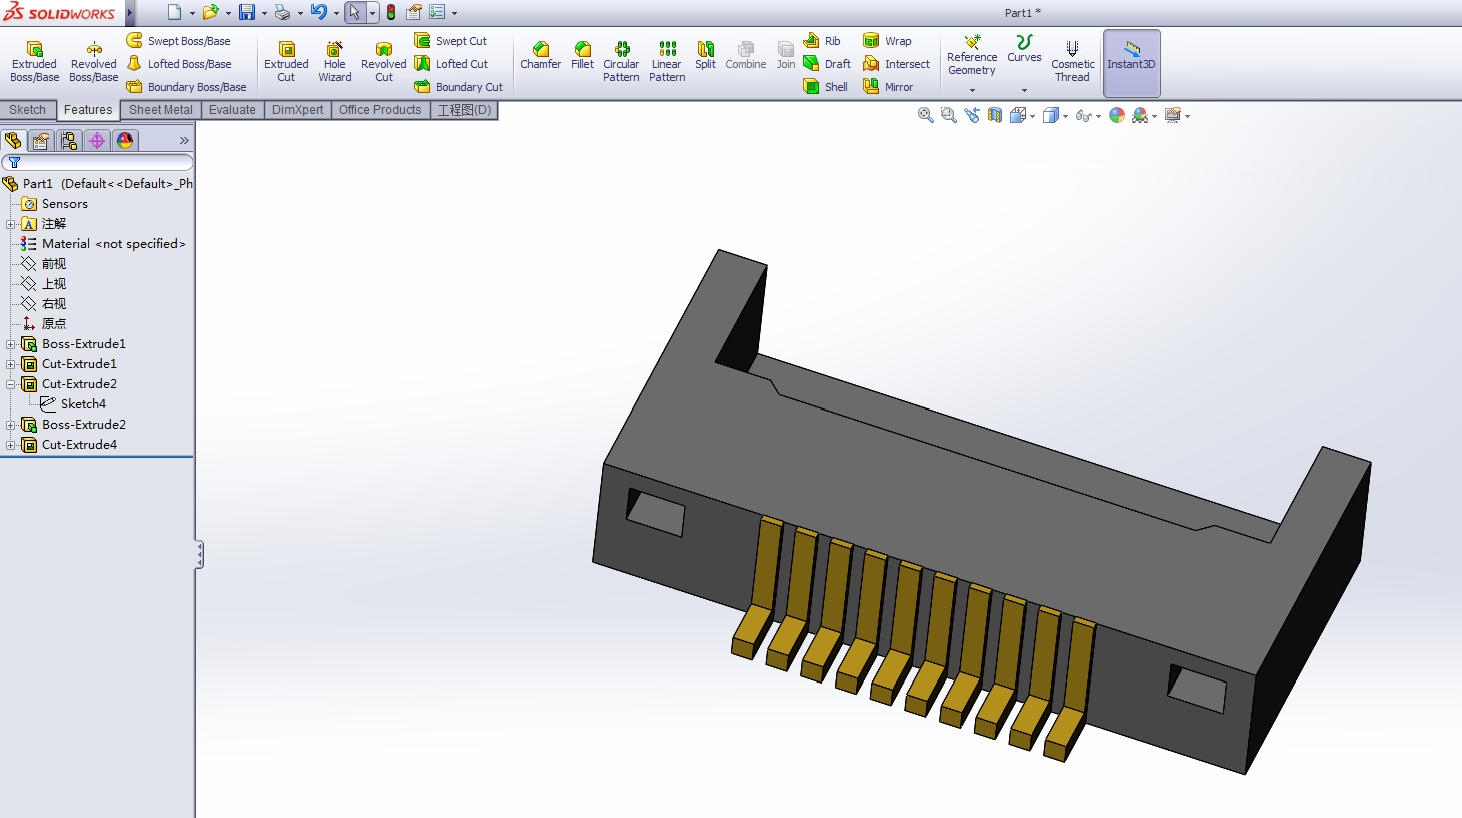Choose Lofted Boss/Base
The width and height of the screenshot is (1462, 818).
178,64
